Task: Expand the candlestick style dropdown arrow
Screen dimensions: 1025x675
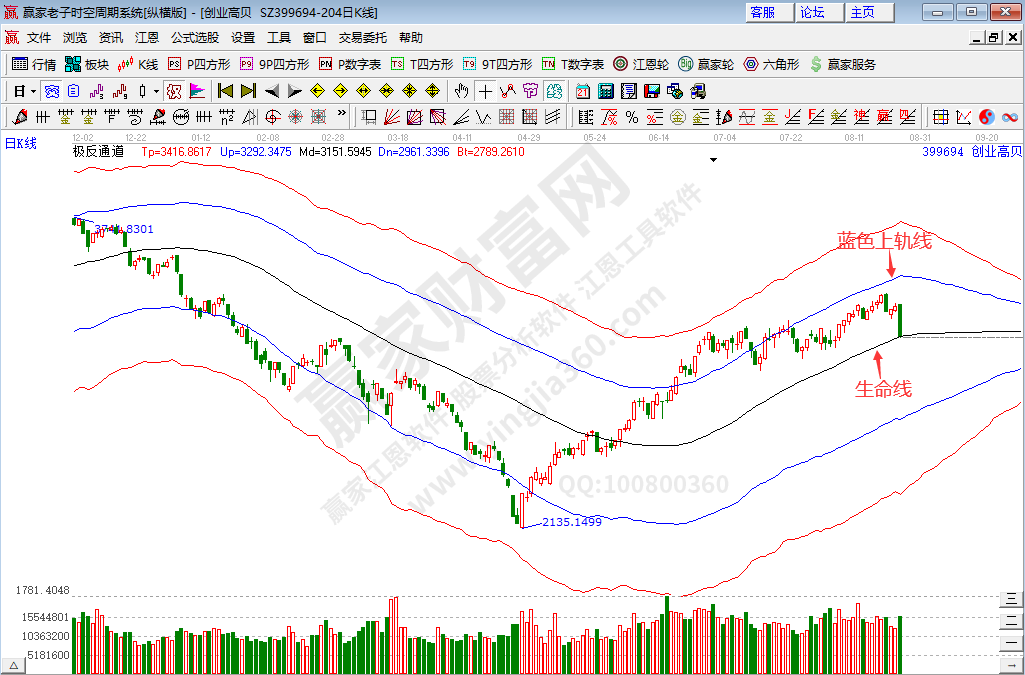Action: (x=156, y=91)
